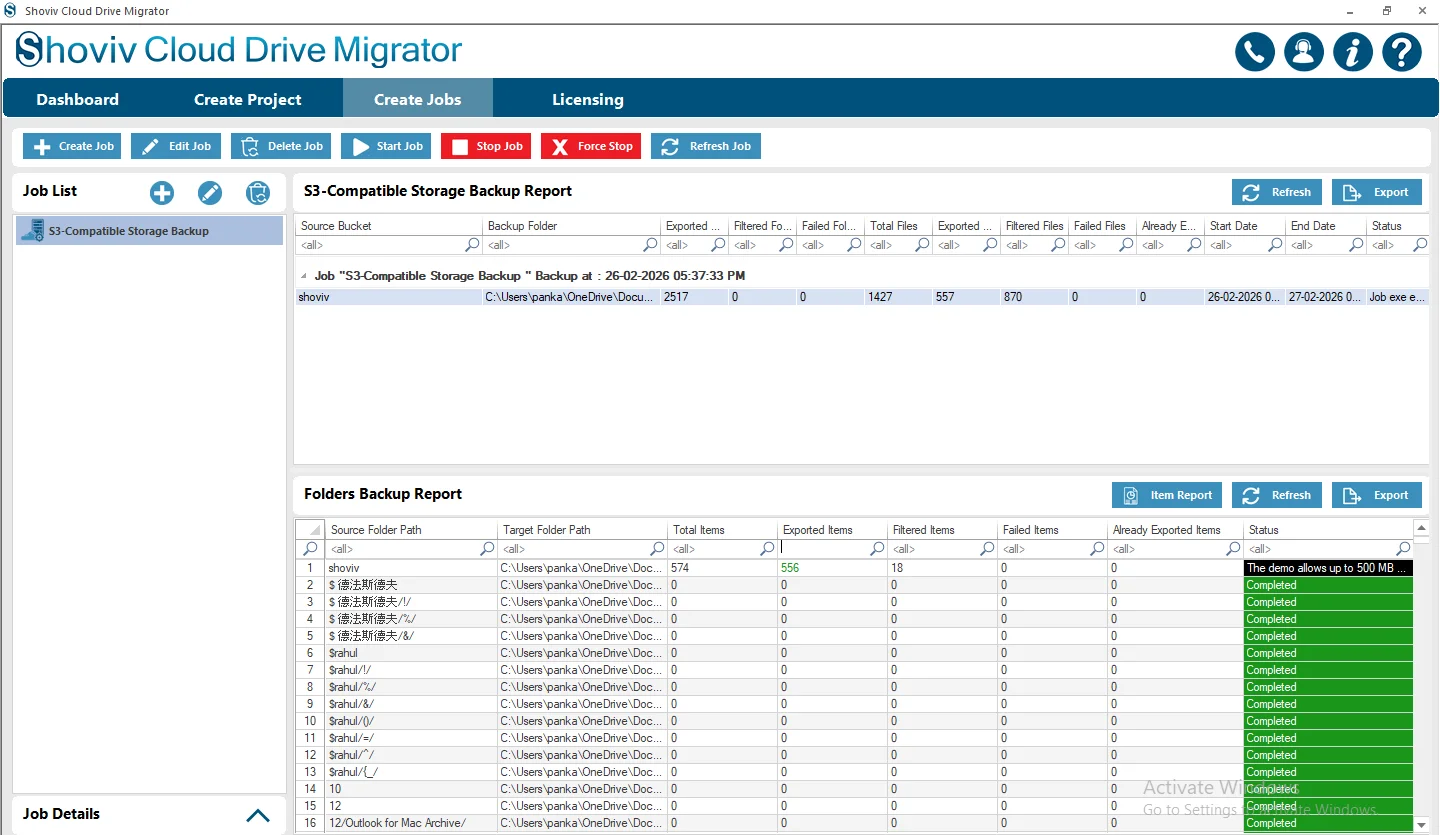Export the Folders Backup Report
Viewport: 1440px width, 835px height.
tap(1377, 495)
